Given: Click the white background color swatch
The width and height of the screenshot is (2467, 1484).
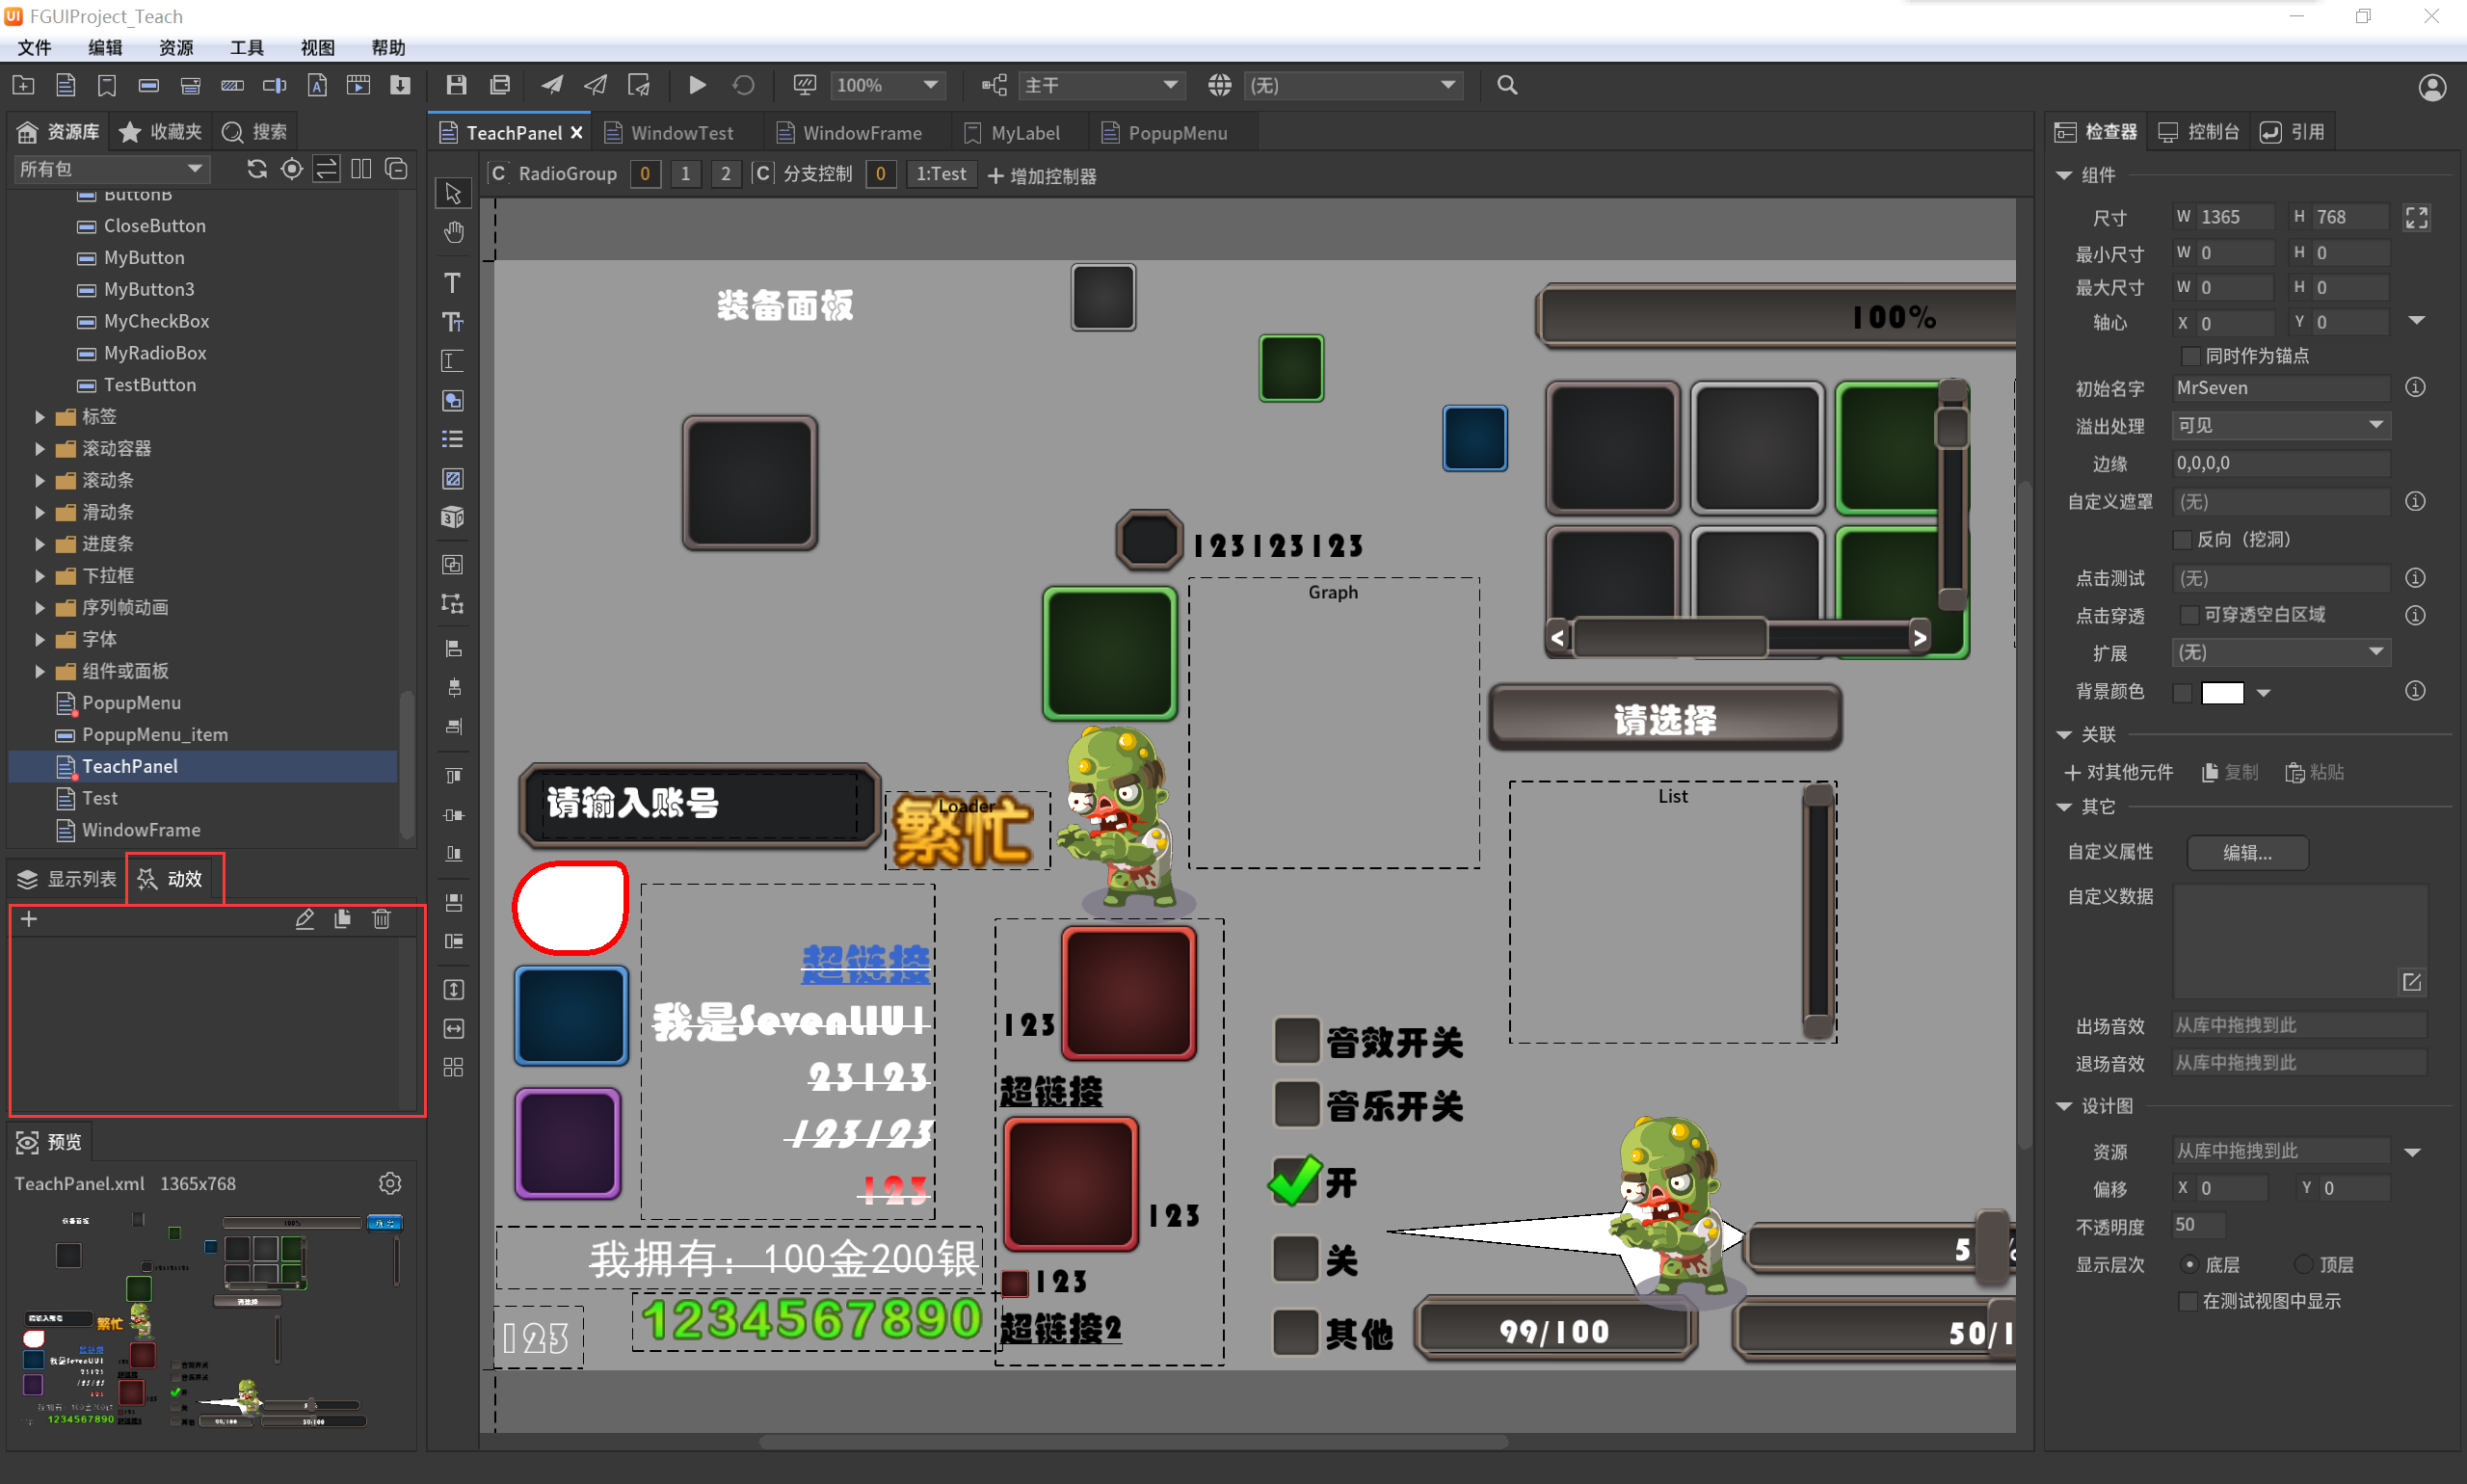Looking at the screenshot, I should point(2222,692).
